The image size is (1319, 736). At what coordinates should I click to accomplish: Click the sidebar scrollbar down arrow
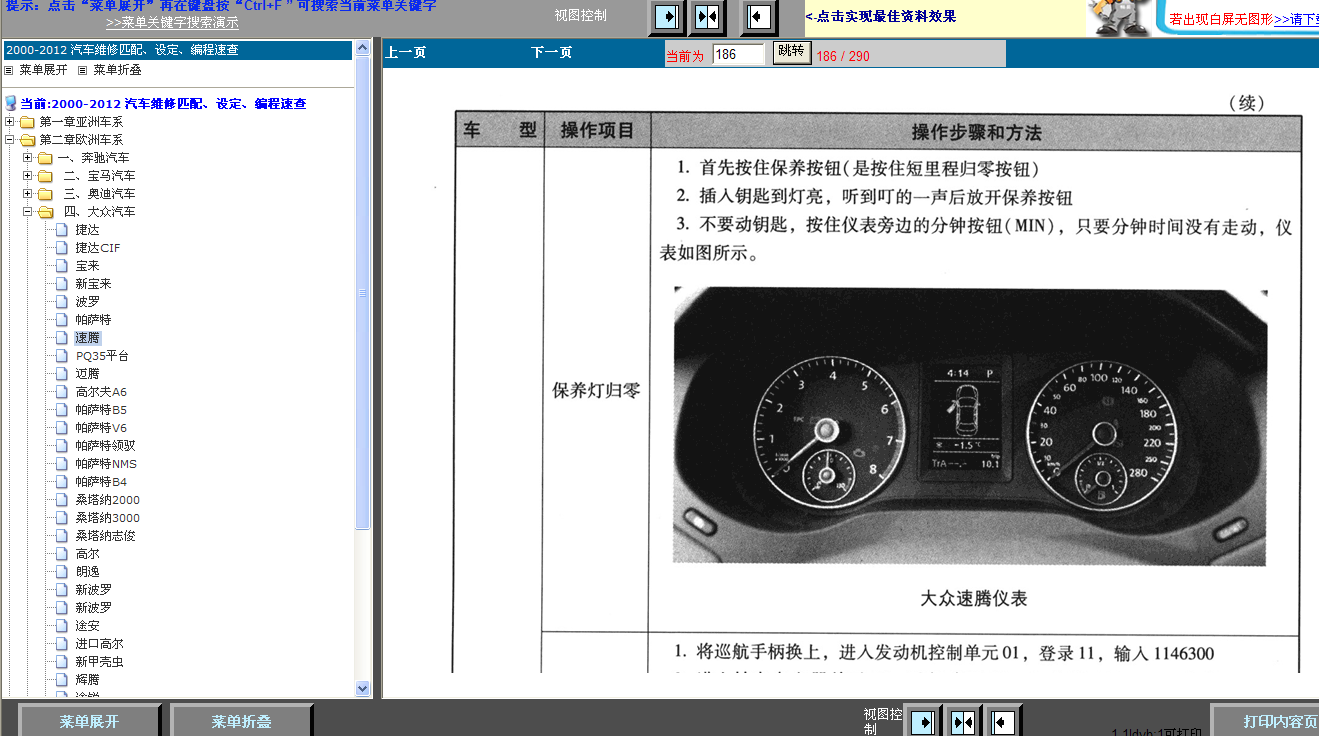pos(363,689)
